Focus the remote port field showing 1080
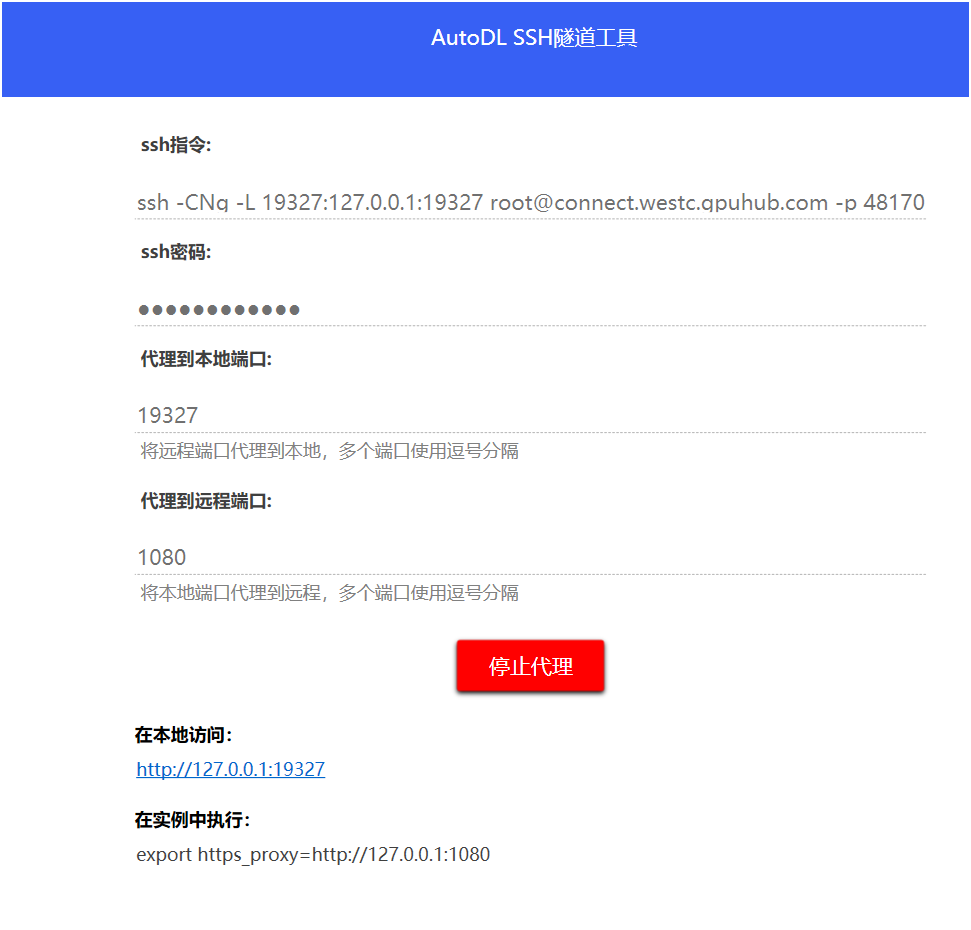 click(x=530, y=557)
